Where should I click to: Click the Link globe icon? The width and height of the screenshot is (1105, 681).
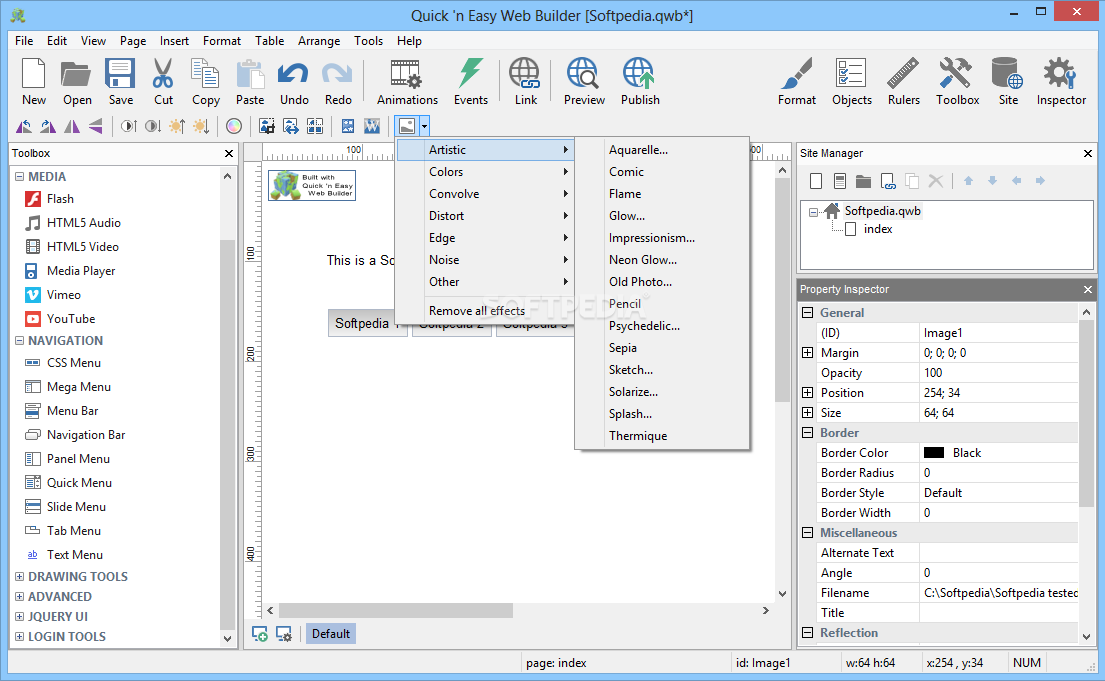coord(525,81)
